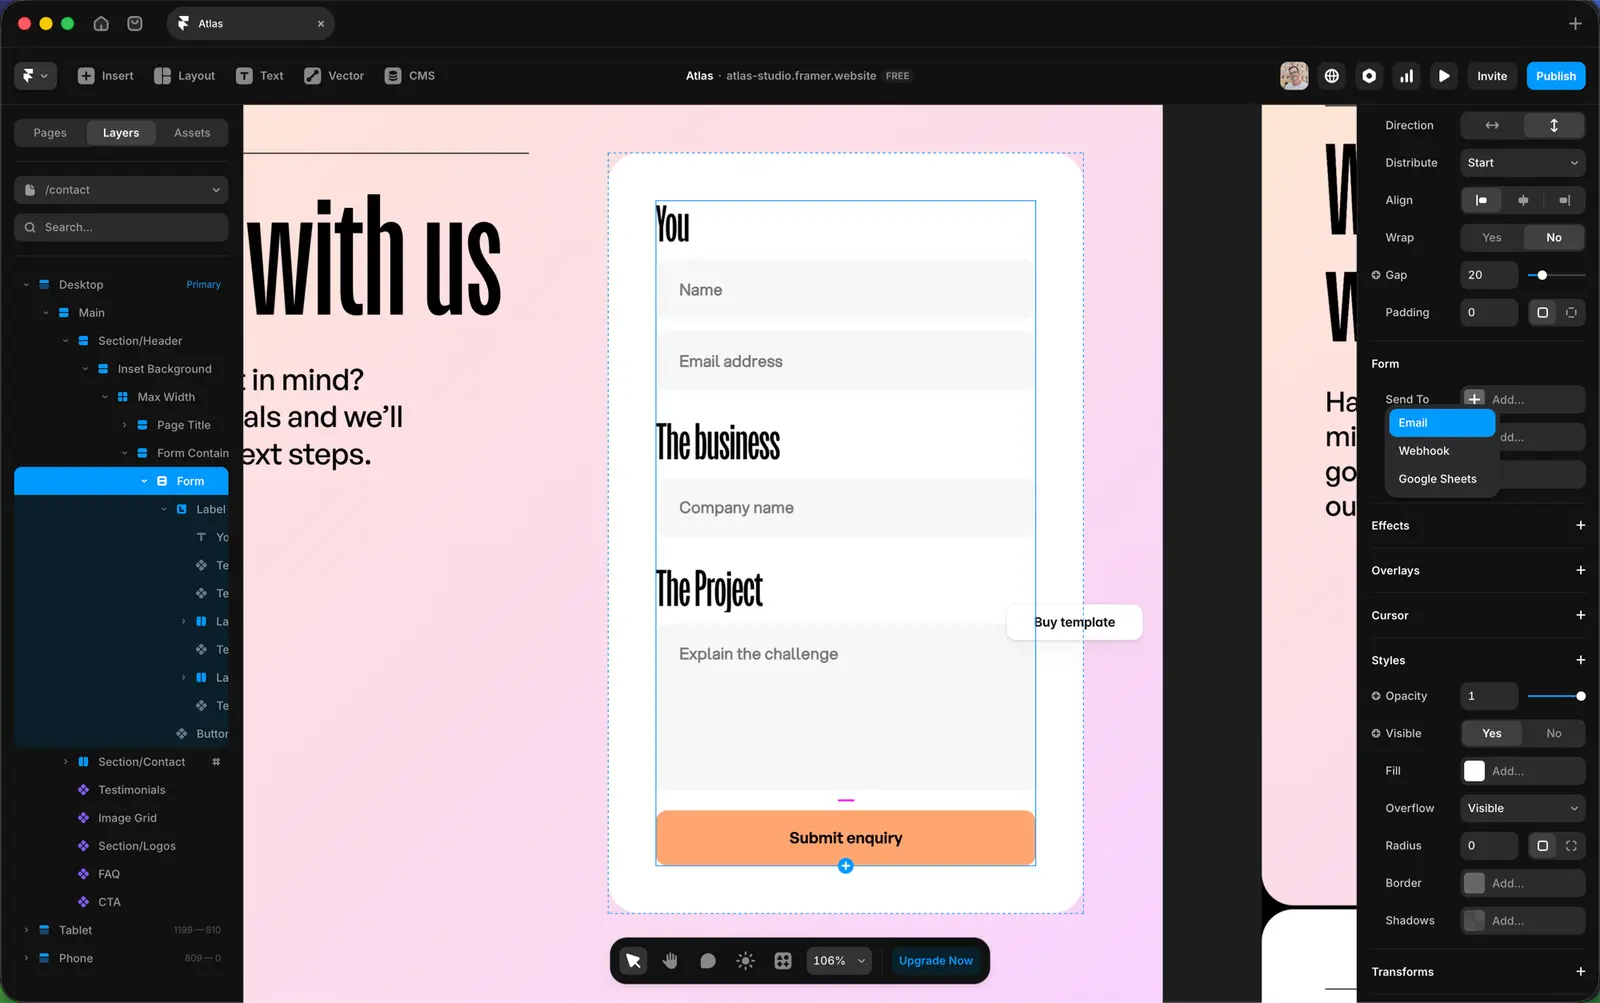This screenshot has width=1600, height=1003.
Task: Switch to the Assets tab
Action: point(192,133)
